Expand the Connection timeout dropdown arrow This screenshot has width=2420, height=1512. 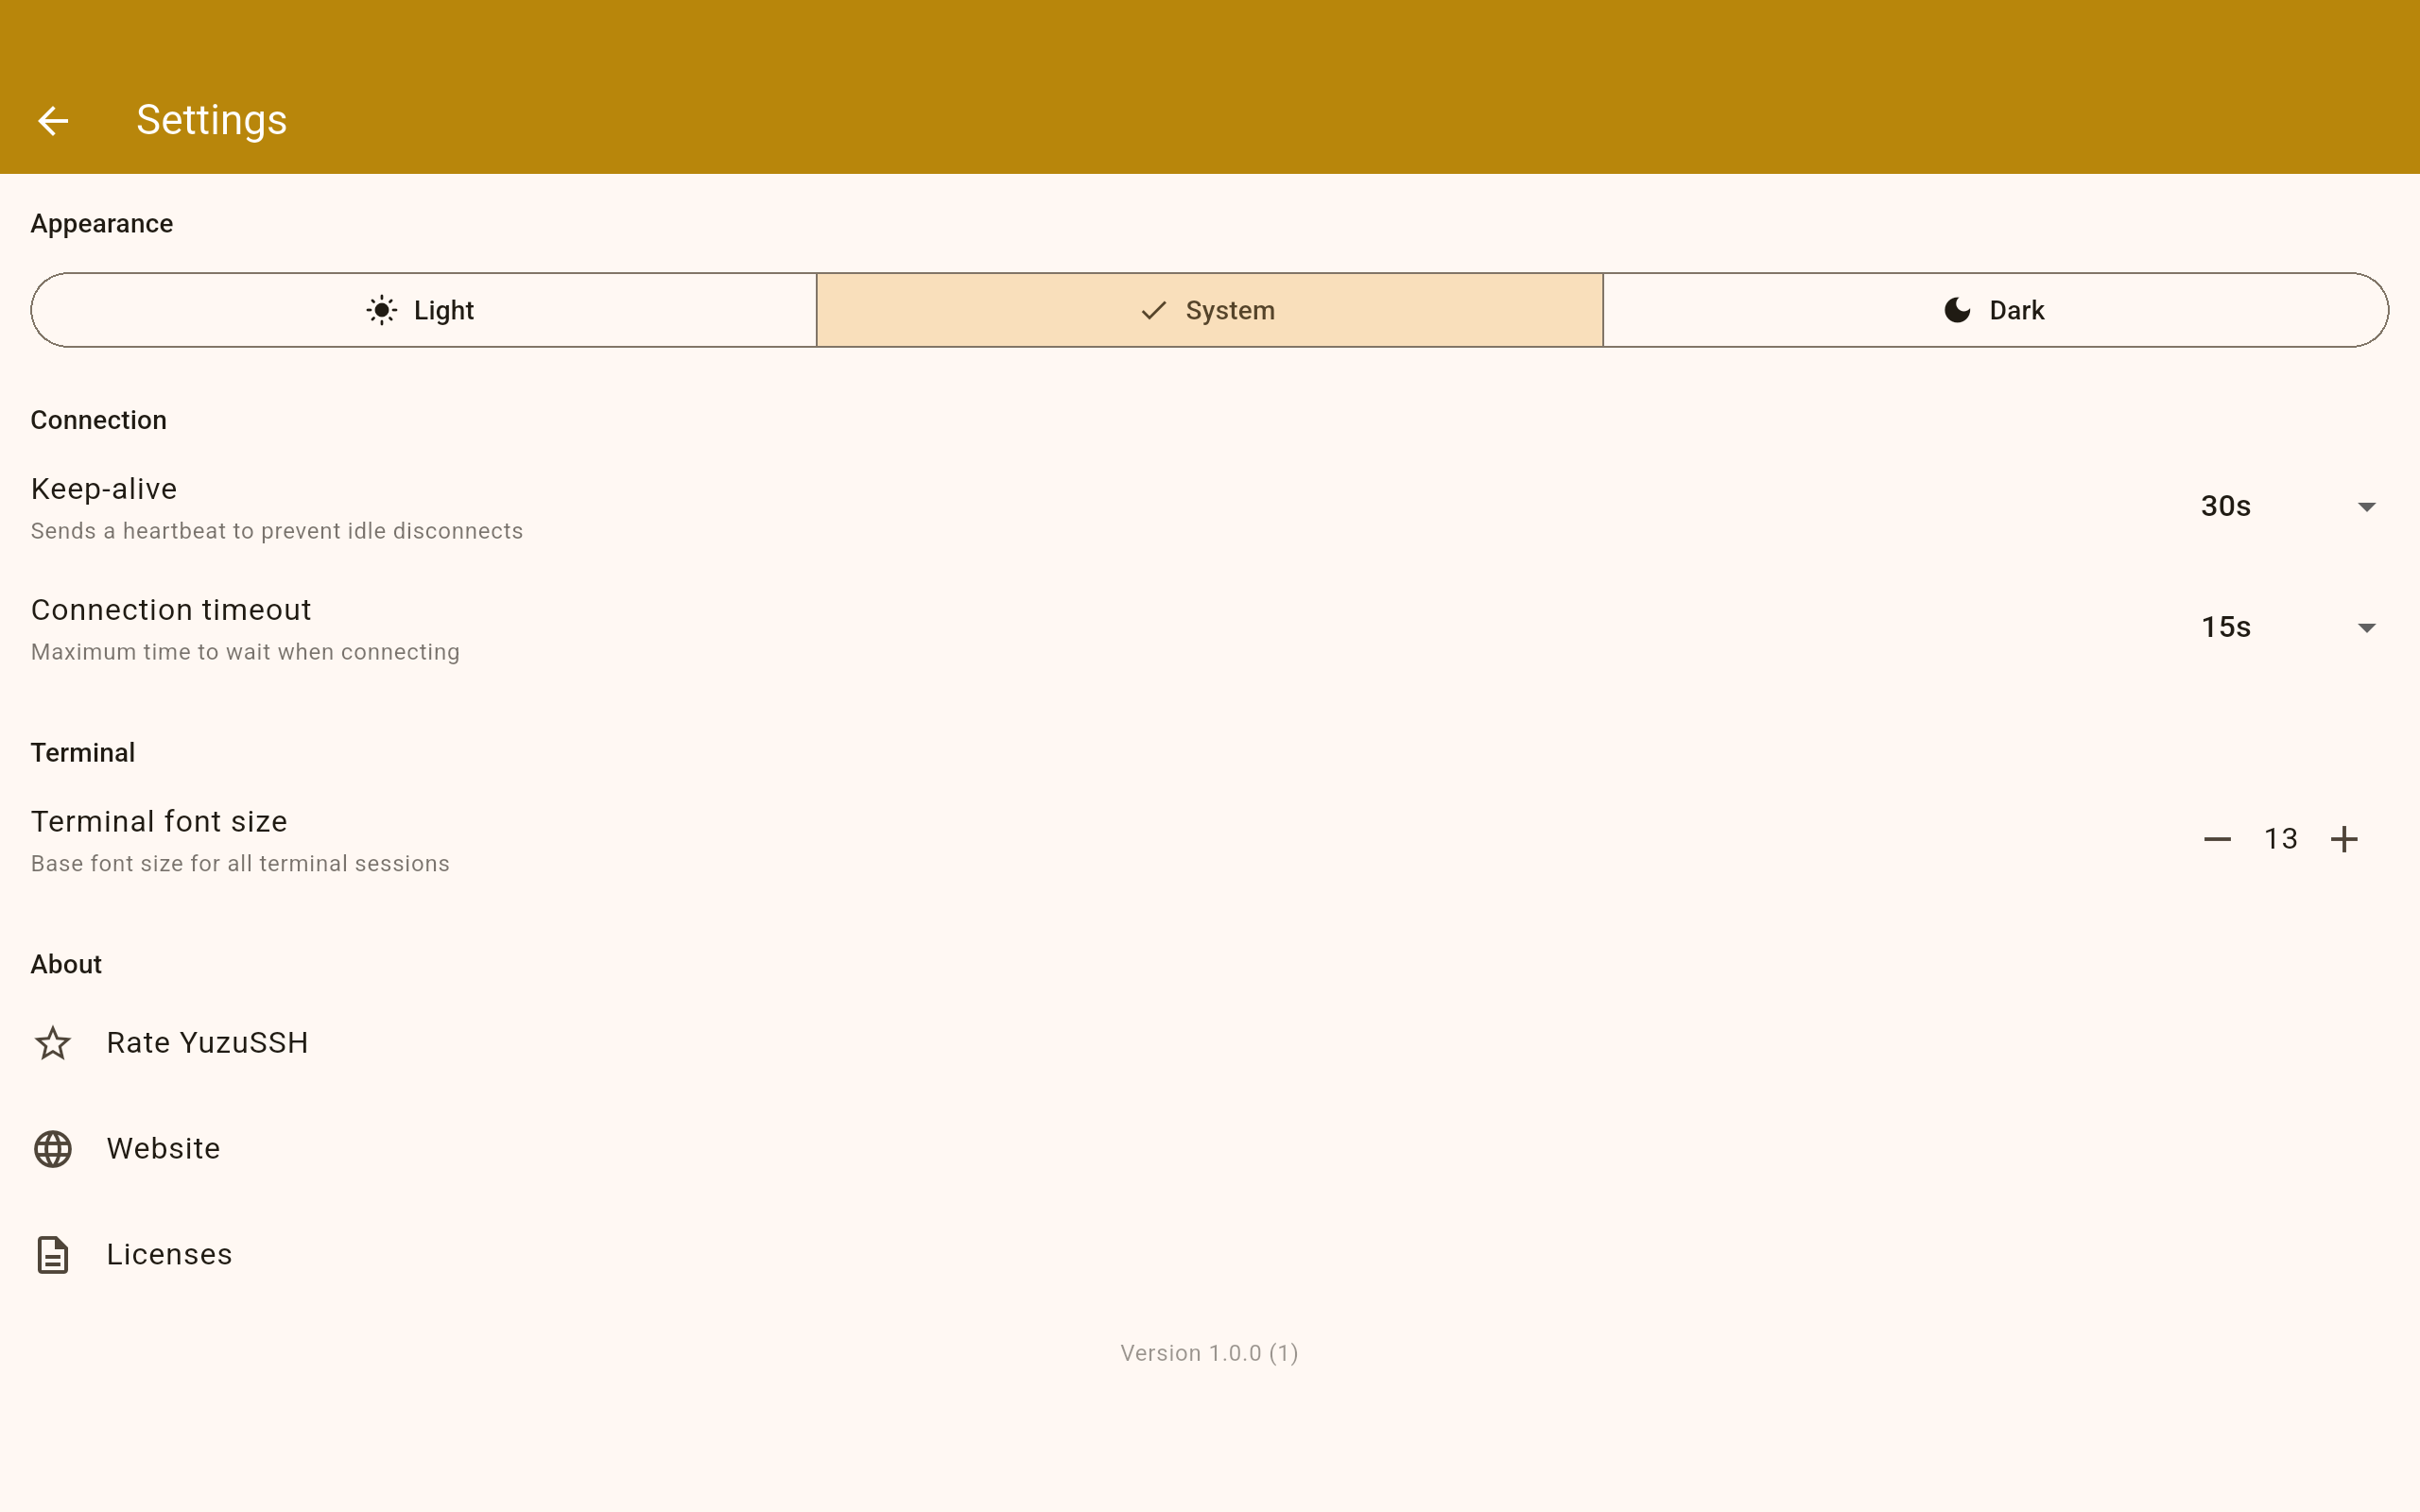coord(2366,628)
